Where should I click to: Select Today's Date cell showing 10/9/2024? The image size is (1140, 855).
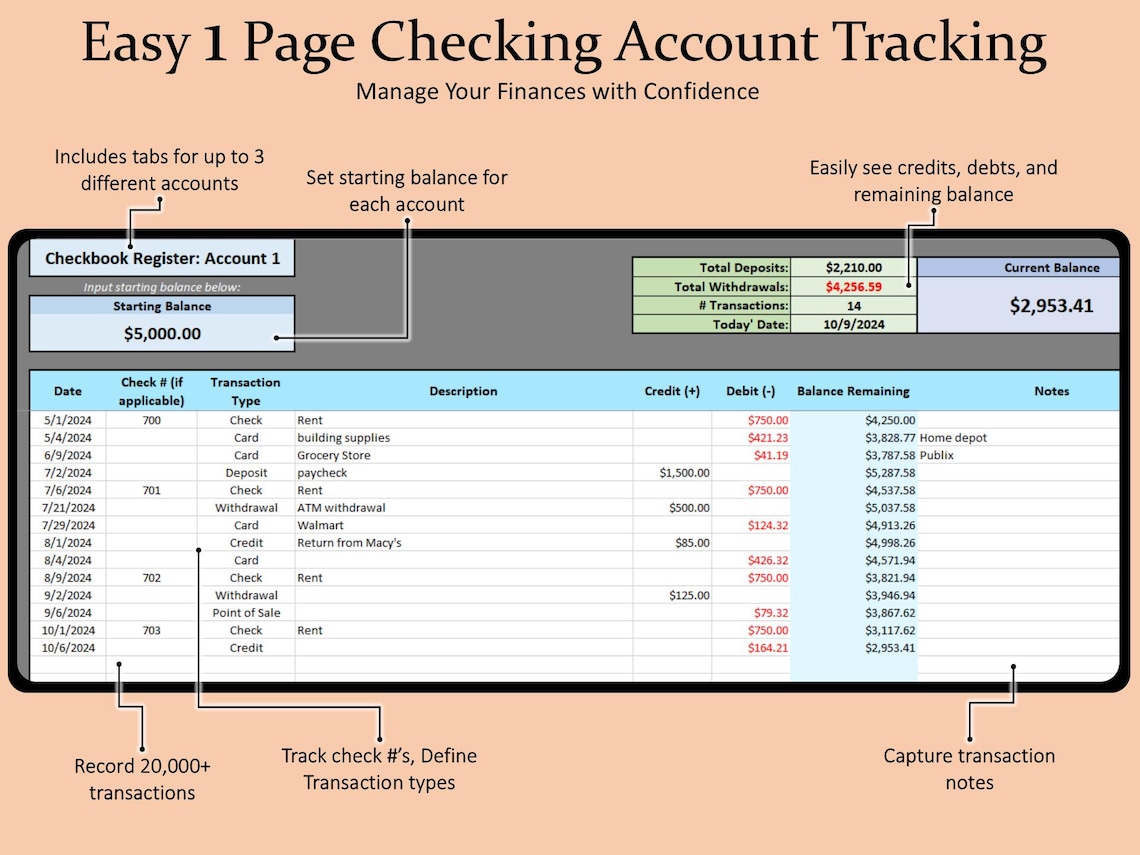[853, 323]
